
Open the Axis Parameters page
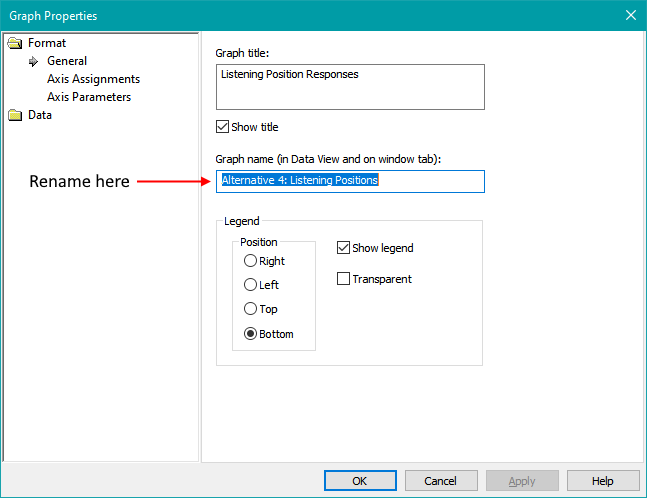89,97
